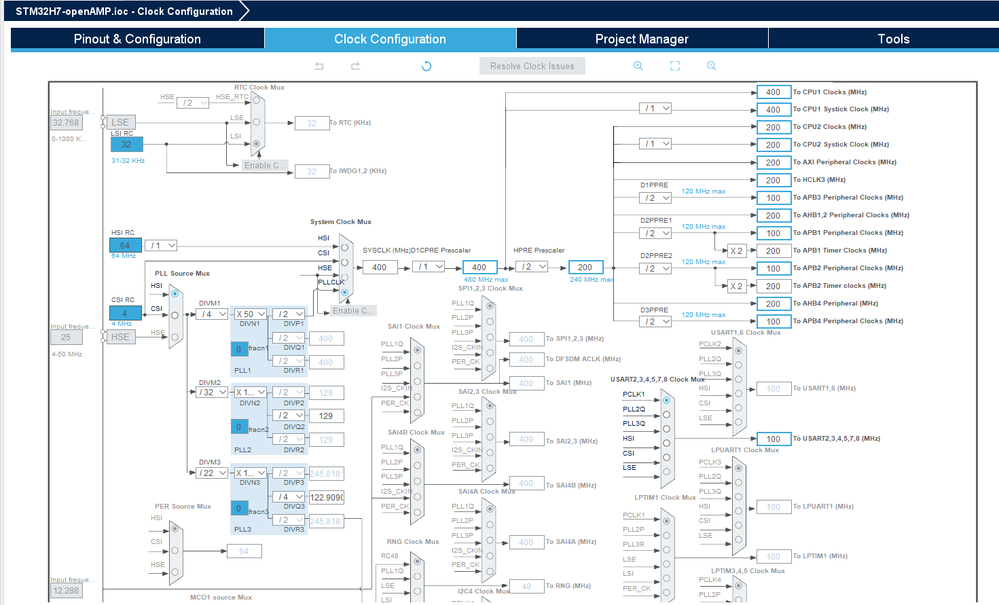Open the HSI RC /1 divider dropdown
The height and width of the screenshot is (605, 999).
pyautogui.click(x=161, y=245)
